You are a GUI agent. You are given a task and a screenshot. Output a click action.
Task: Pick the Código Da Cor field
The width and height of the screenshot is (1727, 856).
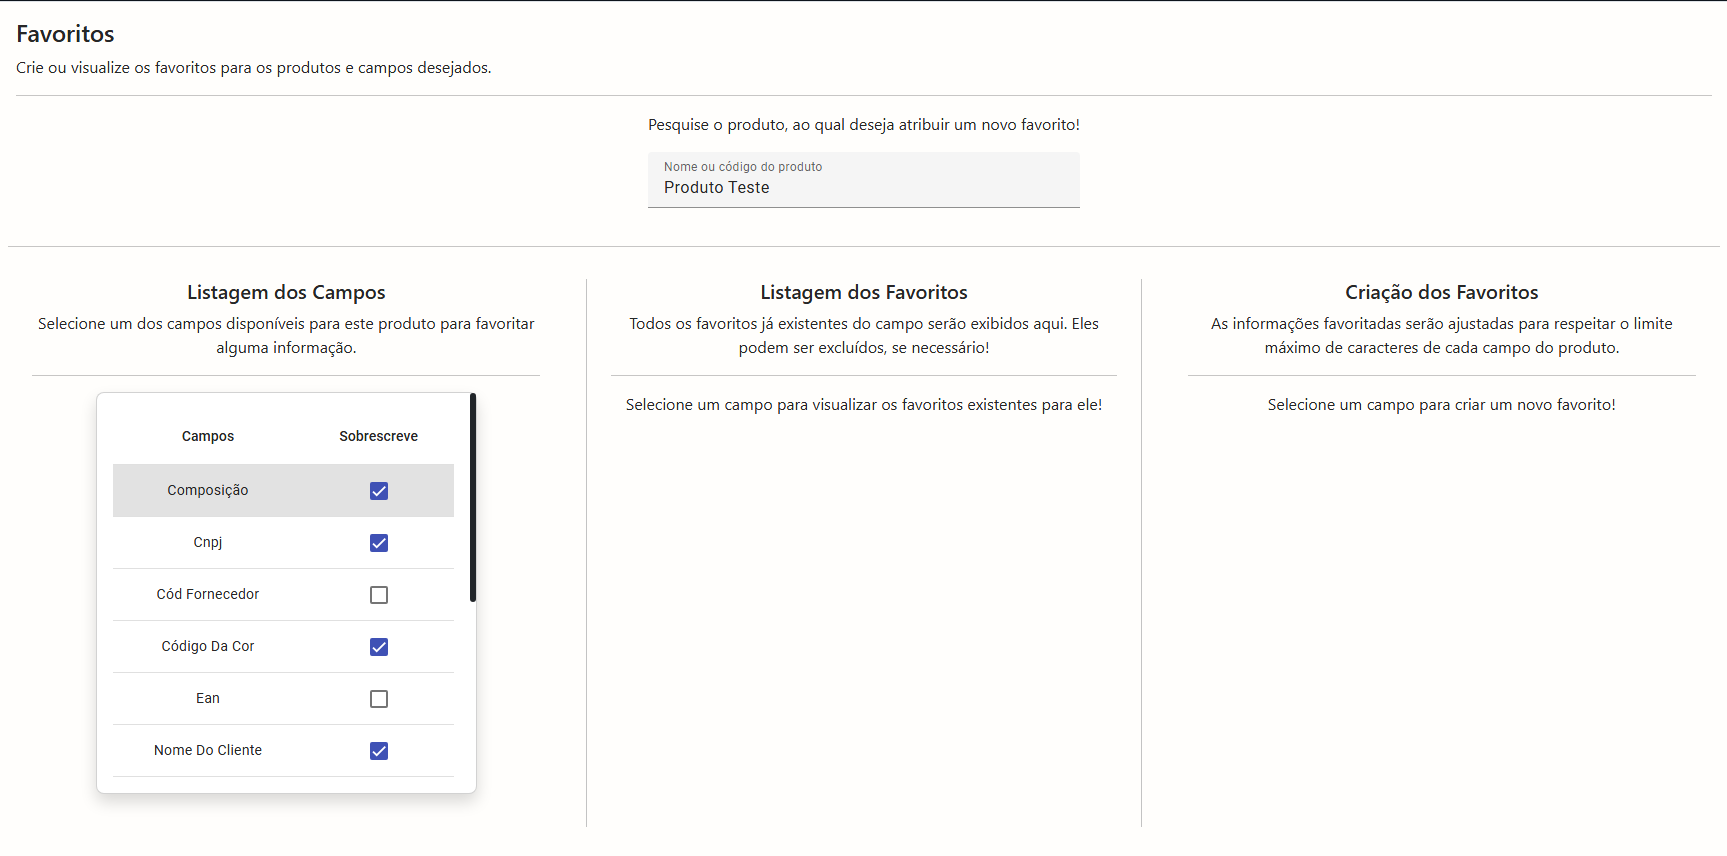coord(208,646)
